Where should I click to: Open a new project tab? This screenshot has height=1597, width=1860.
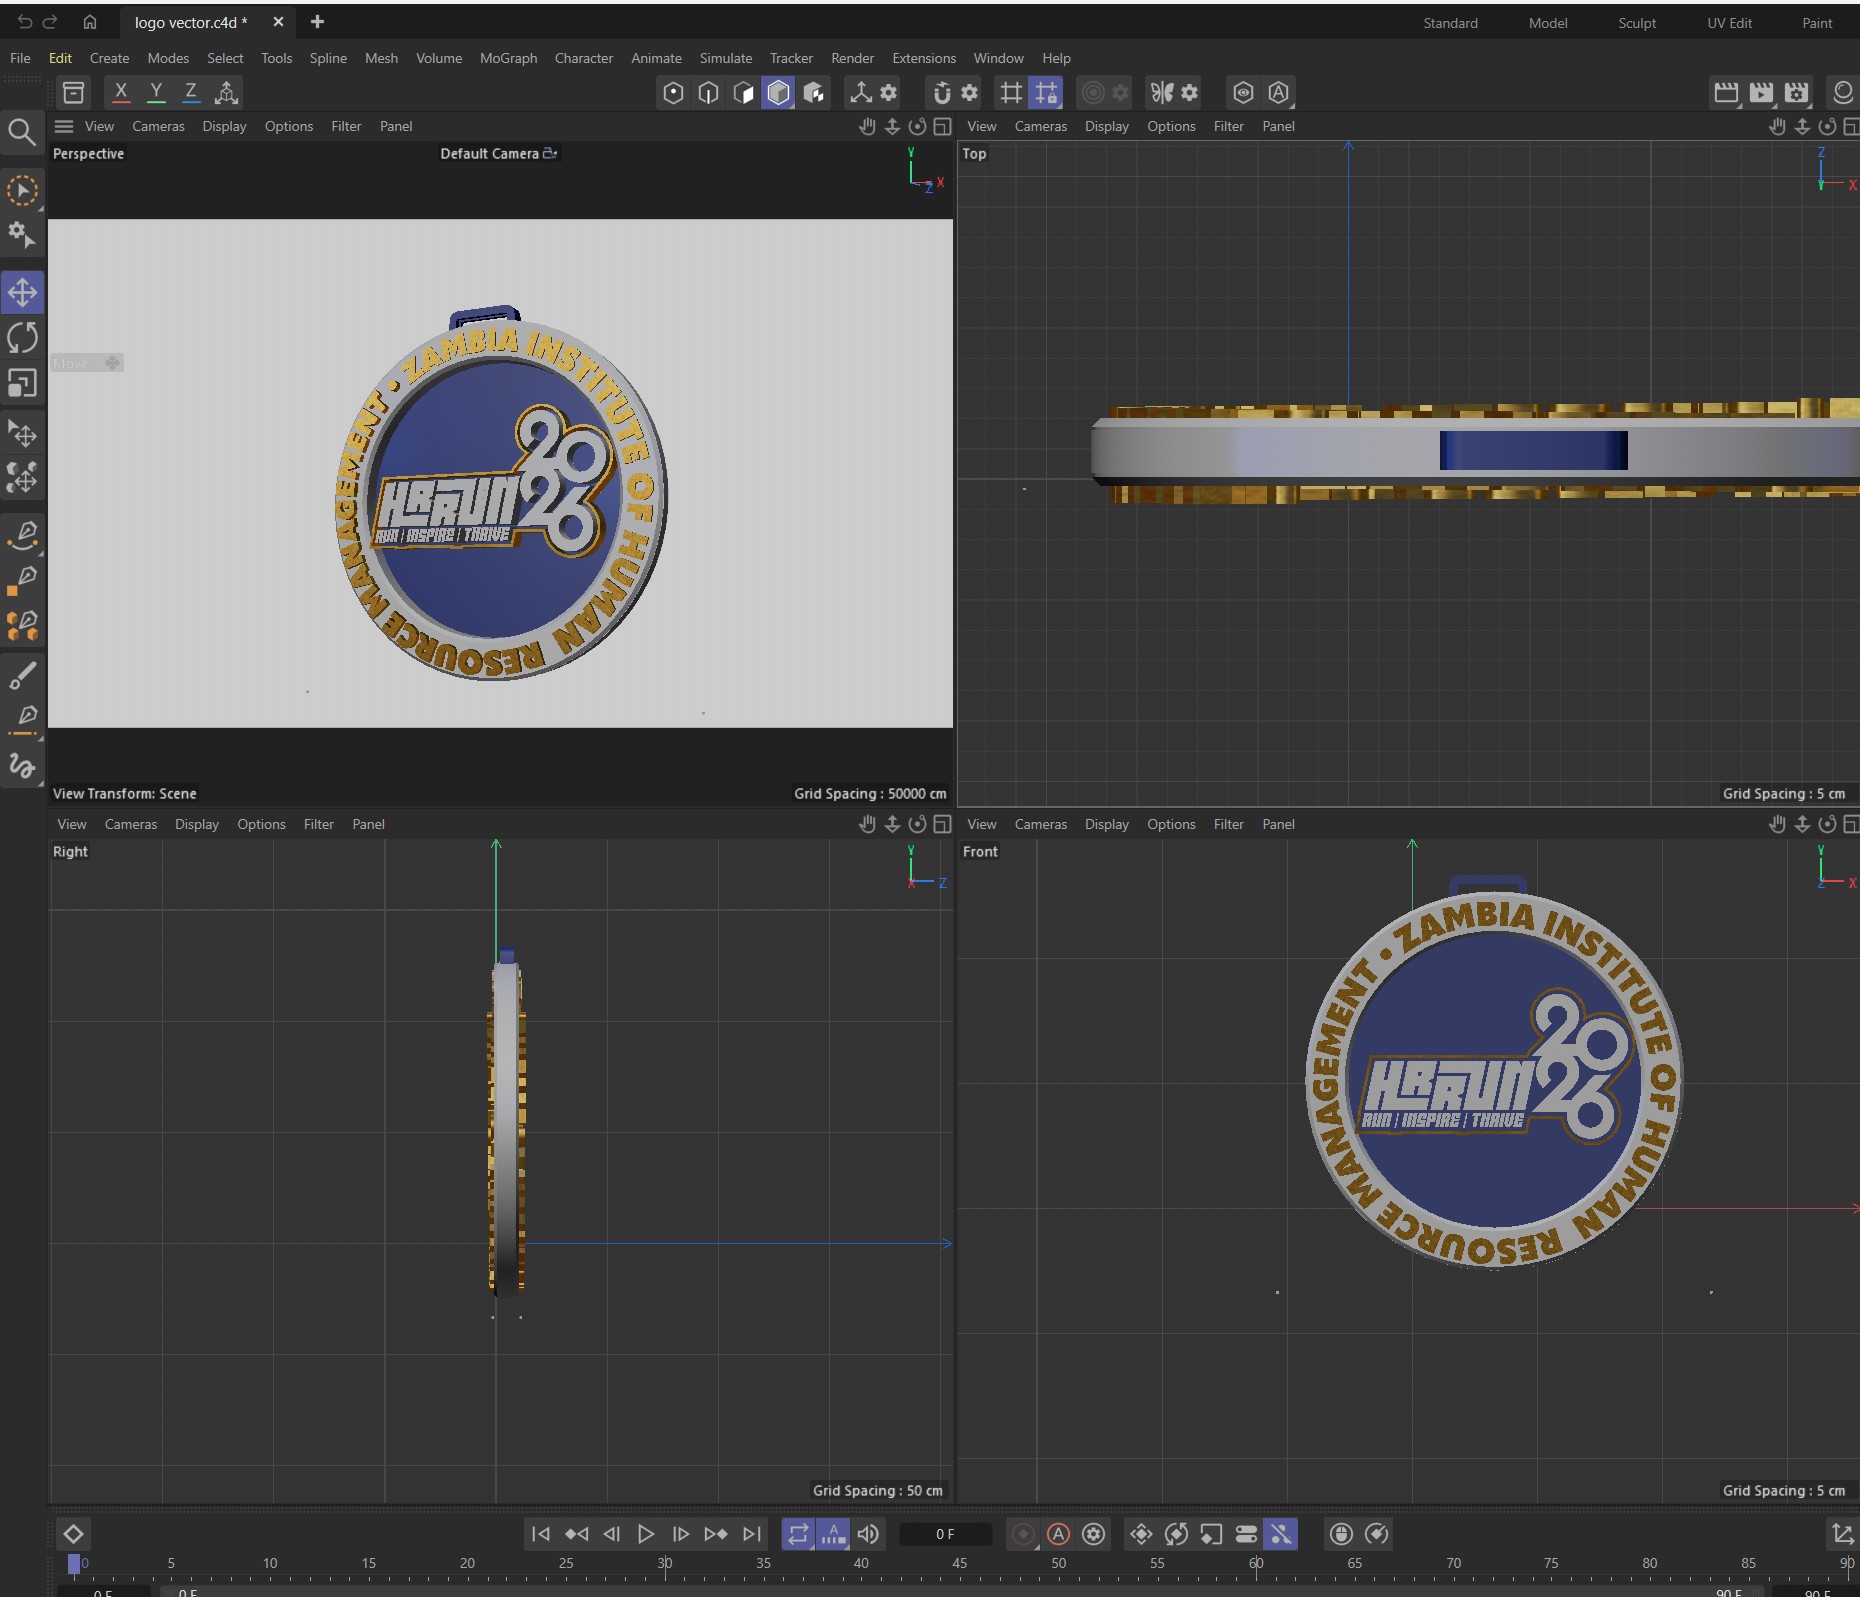(317, 22)
